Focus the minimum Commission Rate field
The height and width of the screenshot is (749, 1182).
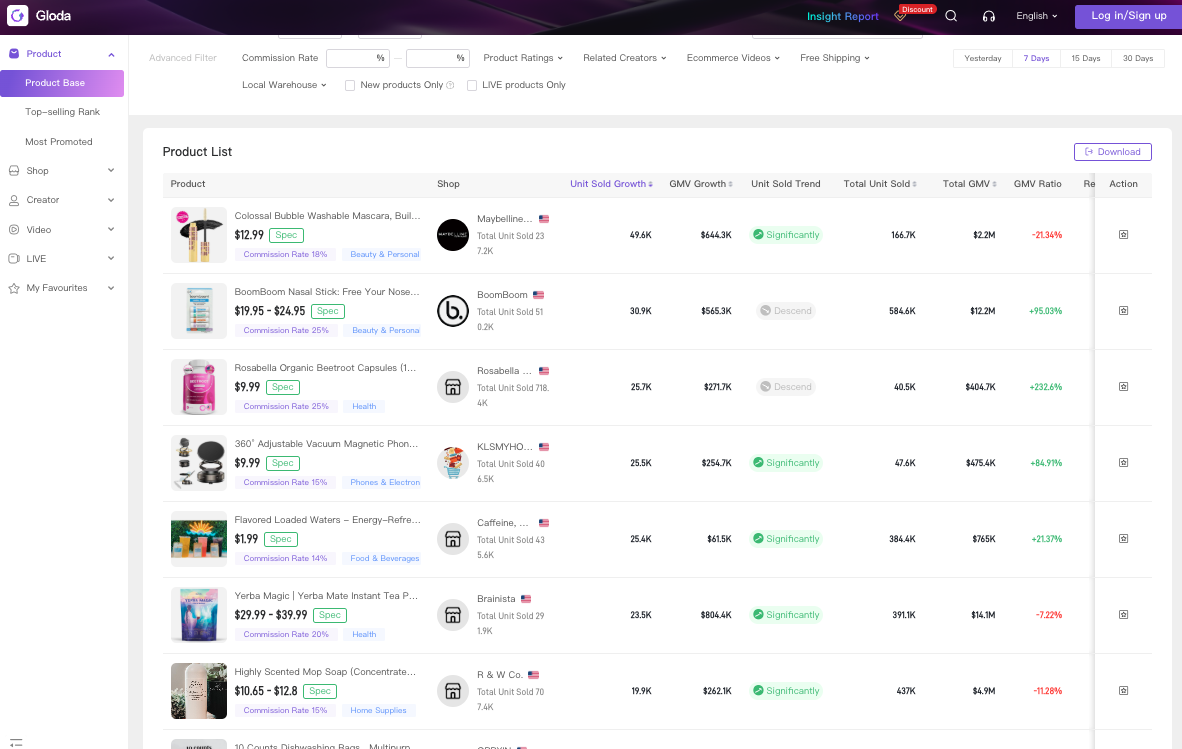(x=358, y=58)
